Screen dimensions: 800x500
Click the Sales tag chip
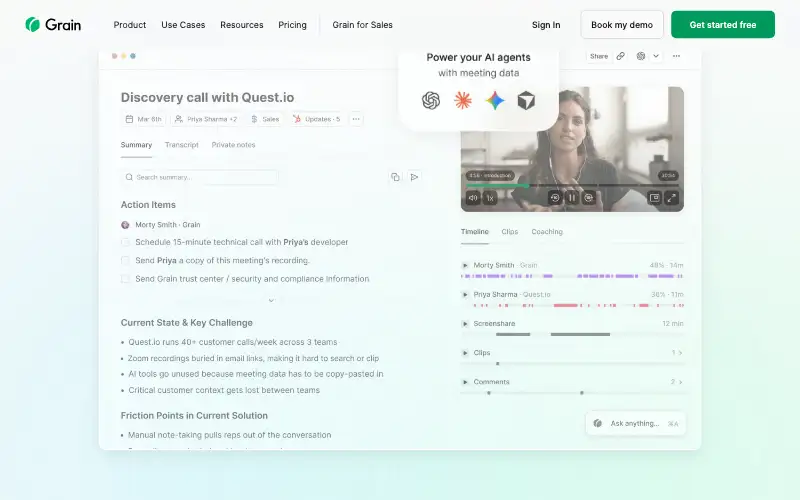tap(265, 119)
